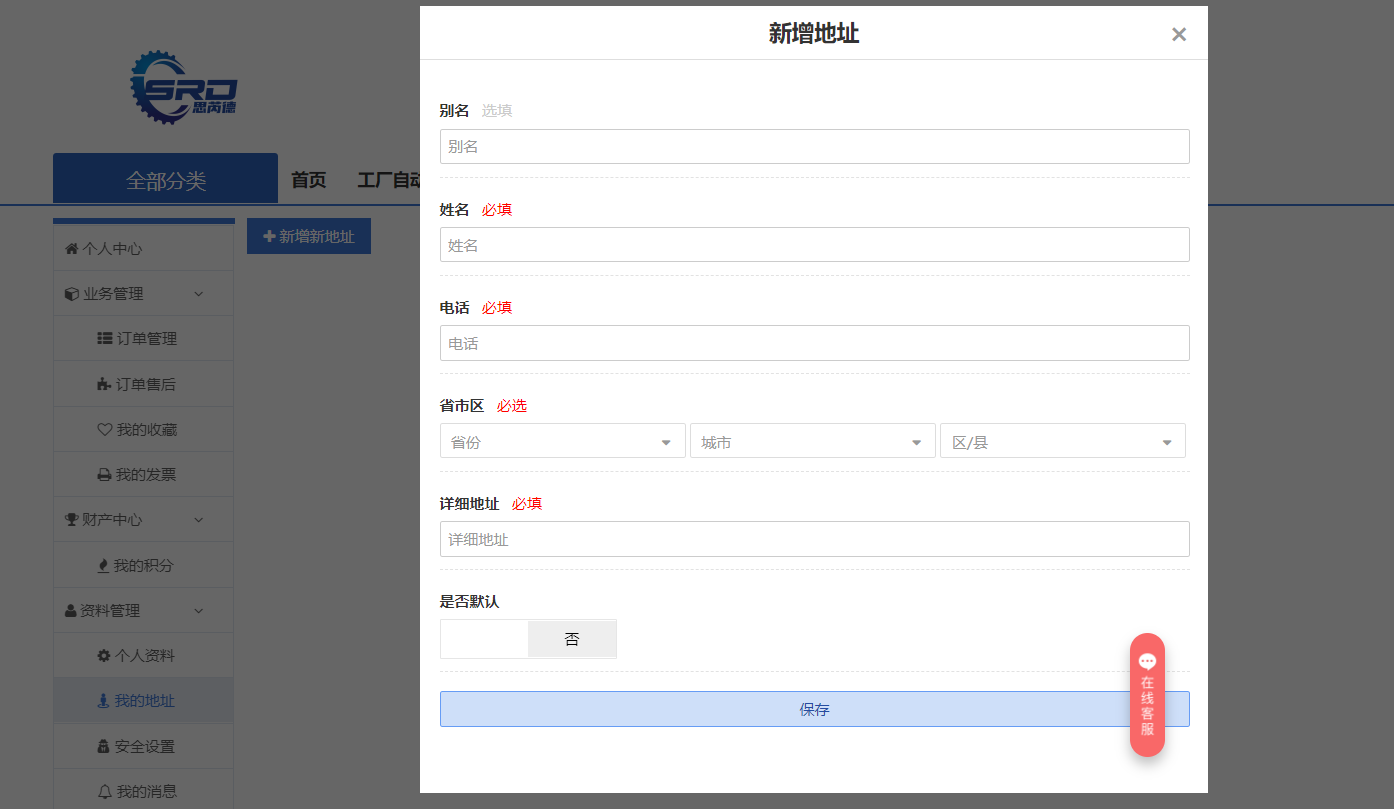Close the 新增地址 dialog
Screen dimensions: 1394x809
tap(1179, 35)
